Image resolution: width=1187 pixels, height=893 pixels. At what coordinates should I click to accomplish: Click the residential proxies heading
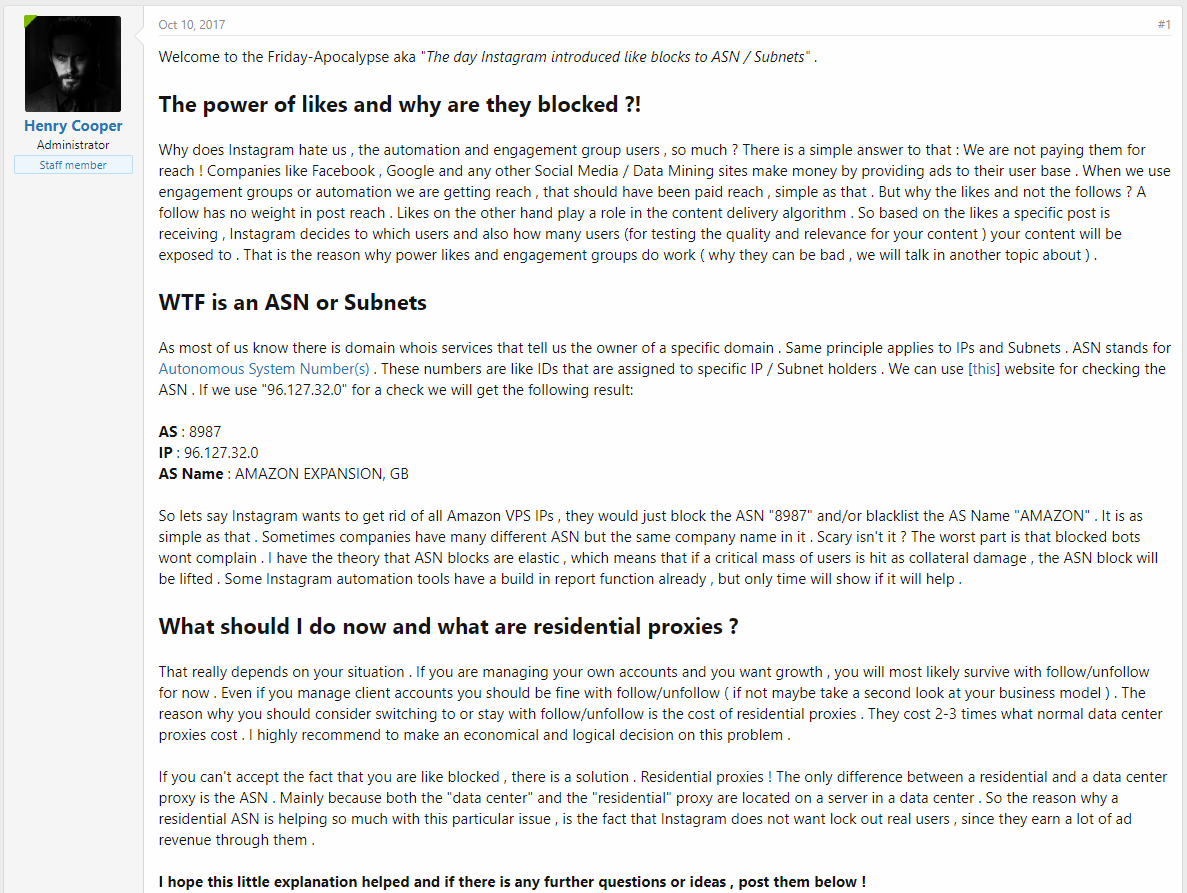tap(448, 627)
